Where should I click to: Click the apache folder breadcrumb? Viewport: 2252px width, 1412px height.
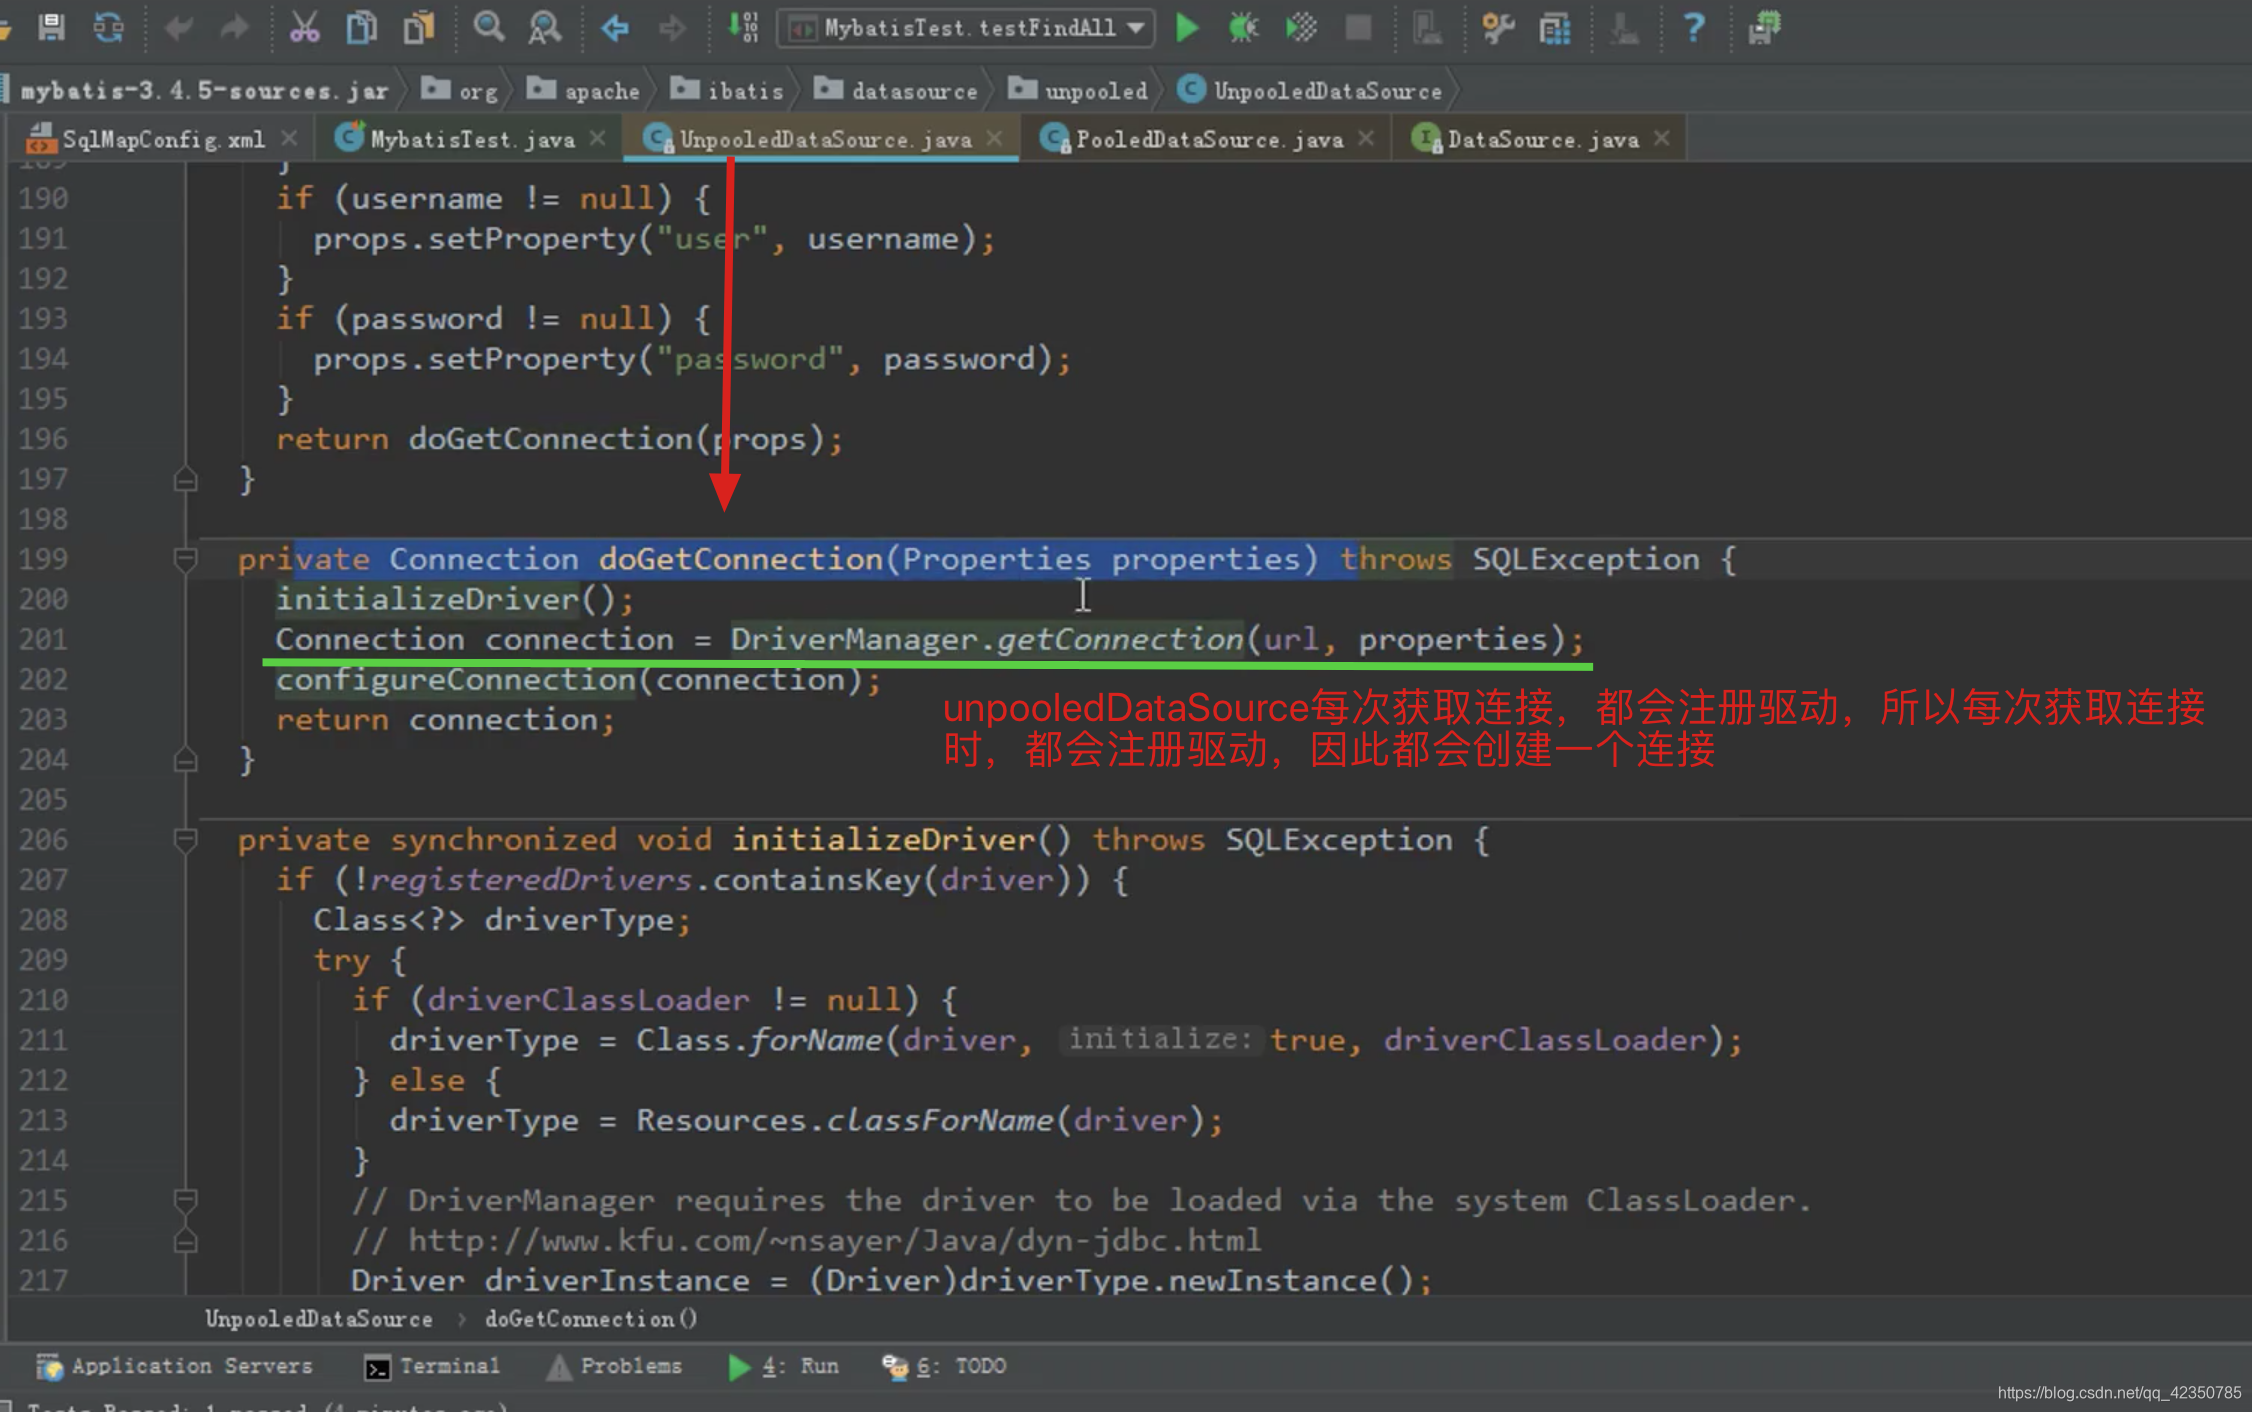pos(584,91)
